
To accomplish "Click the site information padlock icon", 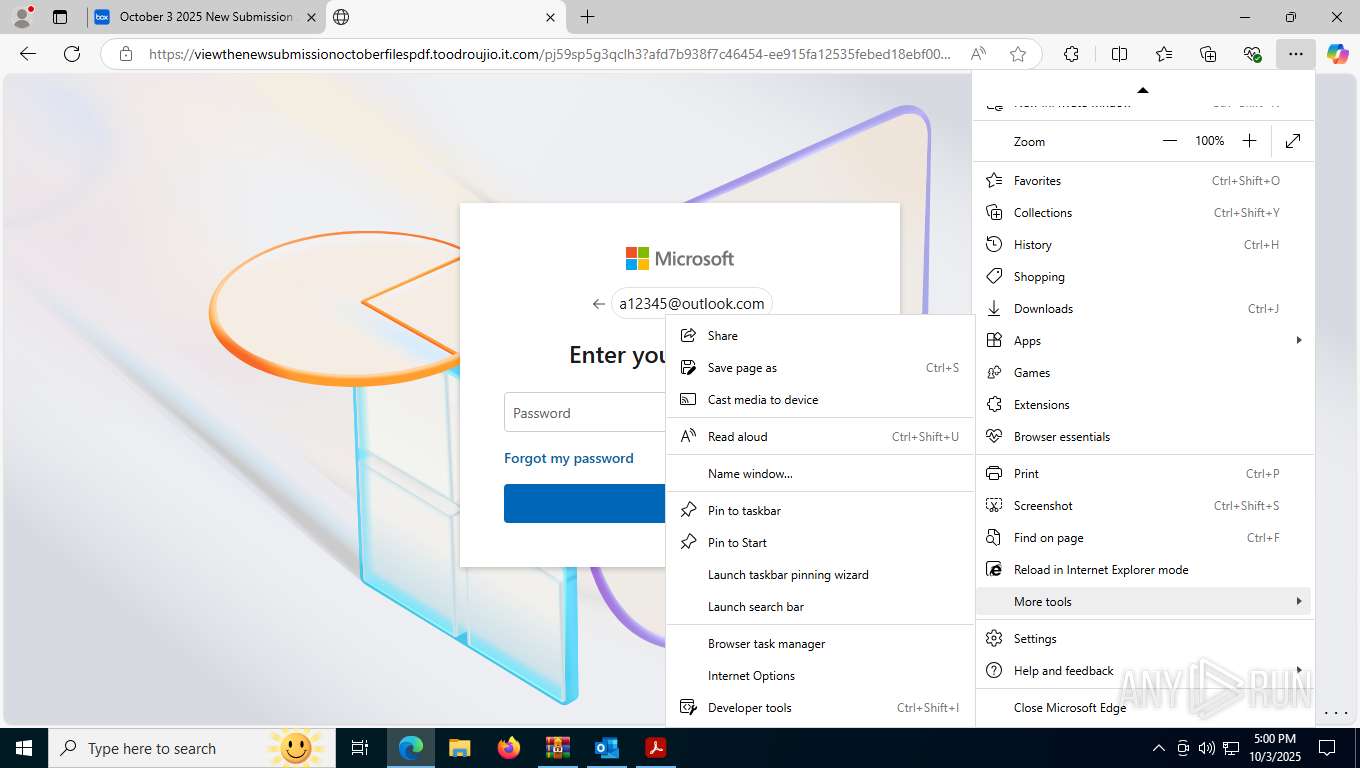I will [125, 54].
